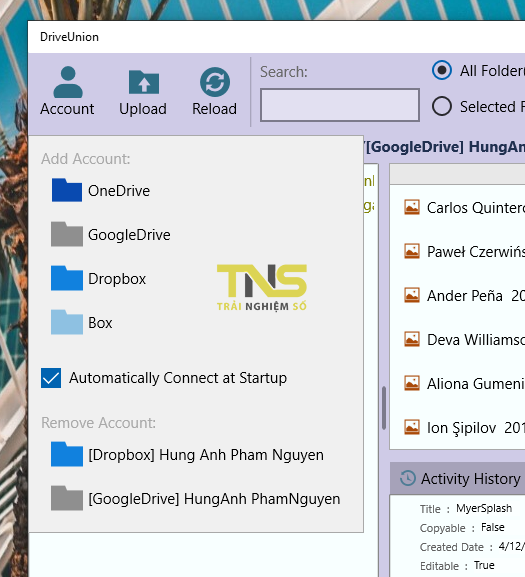This screenshot has height=577, width=525.
Task: Select the Deva Williamson file name
Action: tap(476, 340)
